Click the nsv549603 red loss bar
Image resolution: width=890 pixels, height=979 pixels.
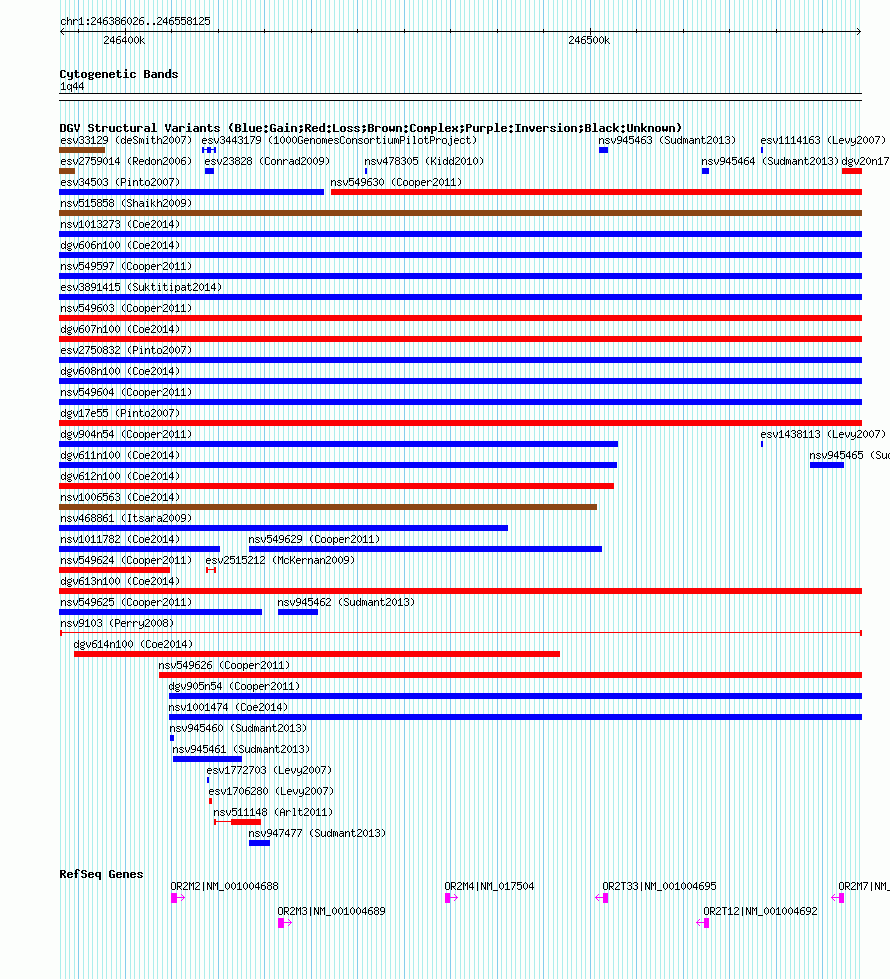tap(460, 318)
